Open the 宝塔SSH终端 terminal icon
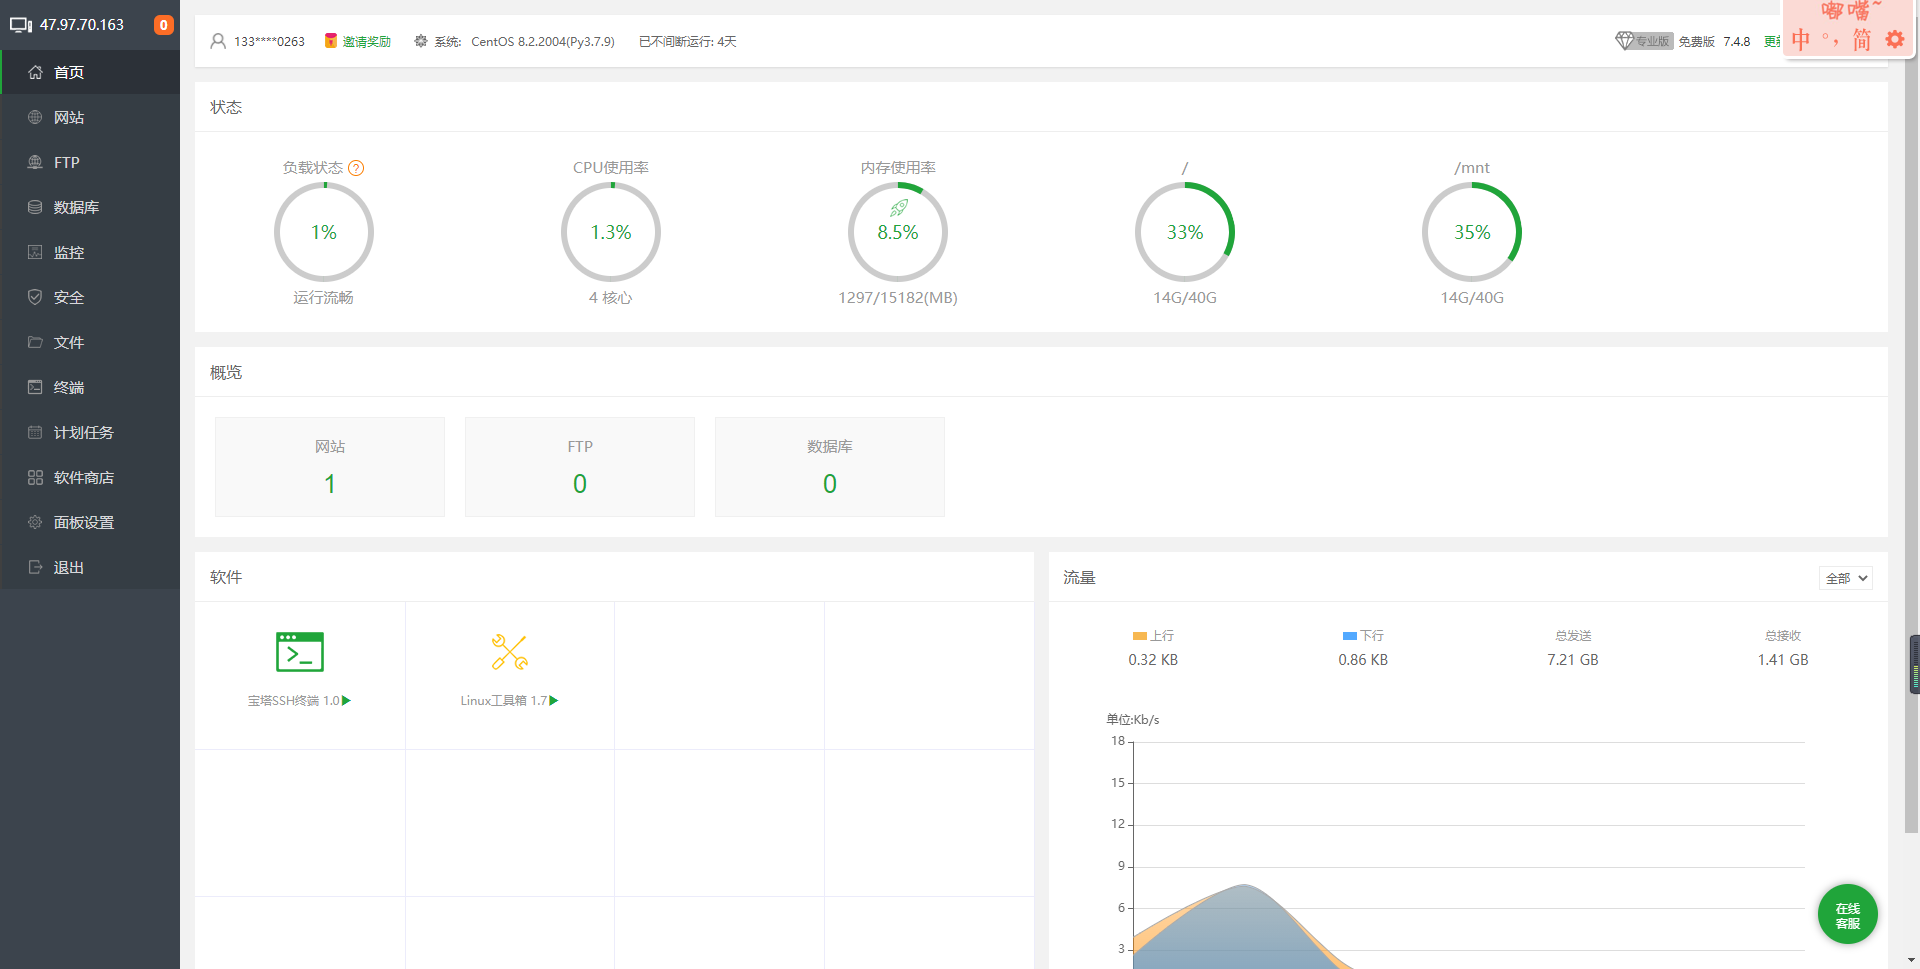This screenshot has height=969, width=1920. click(300, 652)
